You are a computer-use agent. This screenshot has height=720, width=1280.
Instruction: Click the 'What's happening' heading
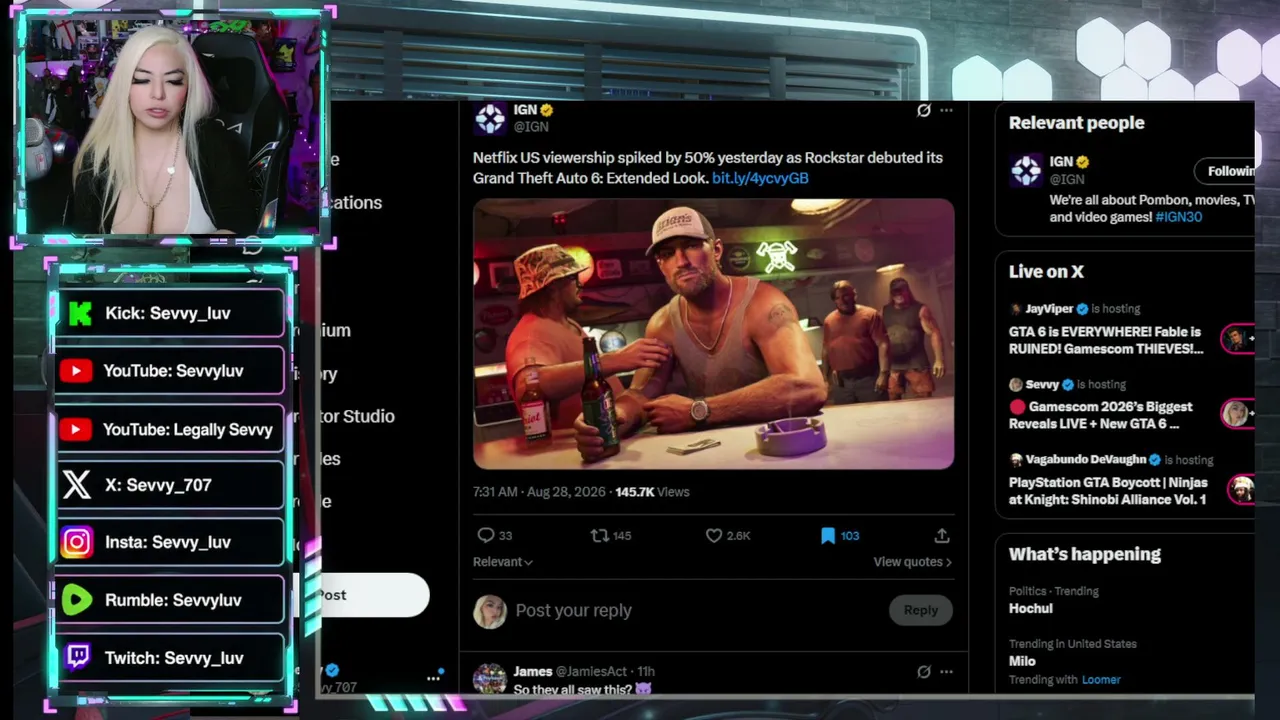click(x=1085, y=554)
